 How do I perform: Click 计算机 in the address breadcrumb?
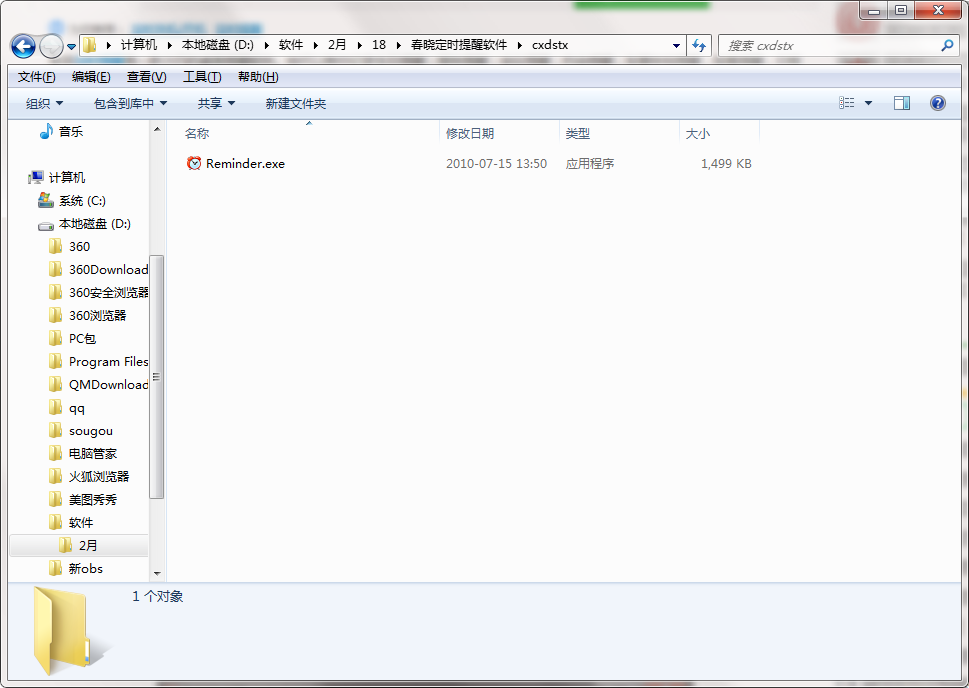pos(138,45)
